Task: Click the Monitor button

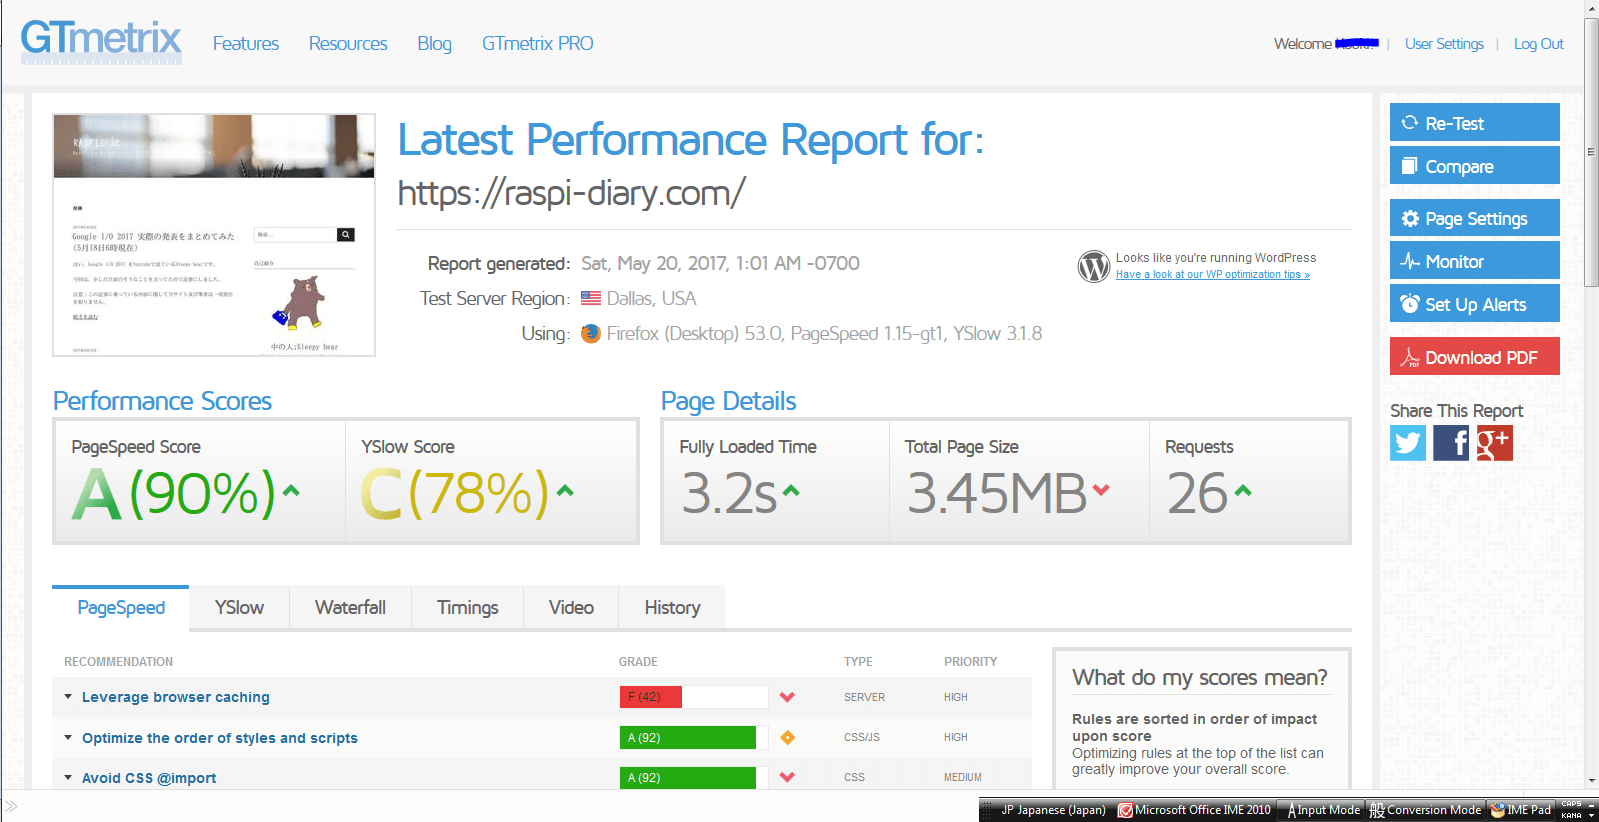Action: 1475,260
